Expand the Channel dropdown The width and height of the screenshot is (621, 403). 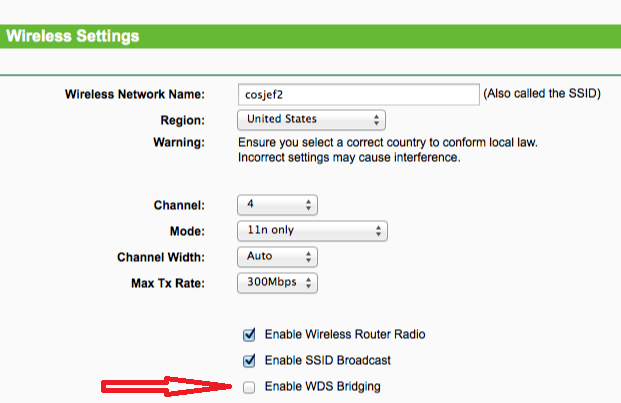(277, 205)
